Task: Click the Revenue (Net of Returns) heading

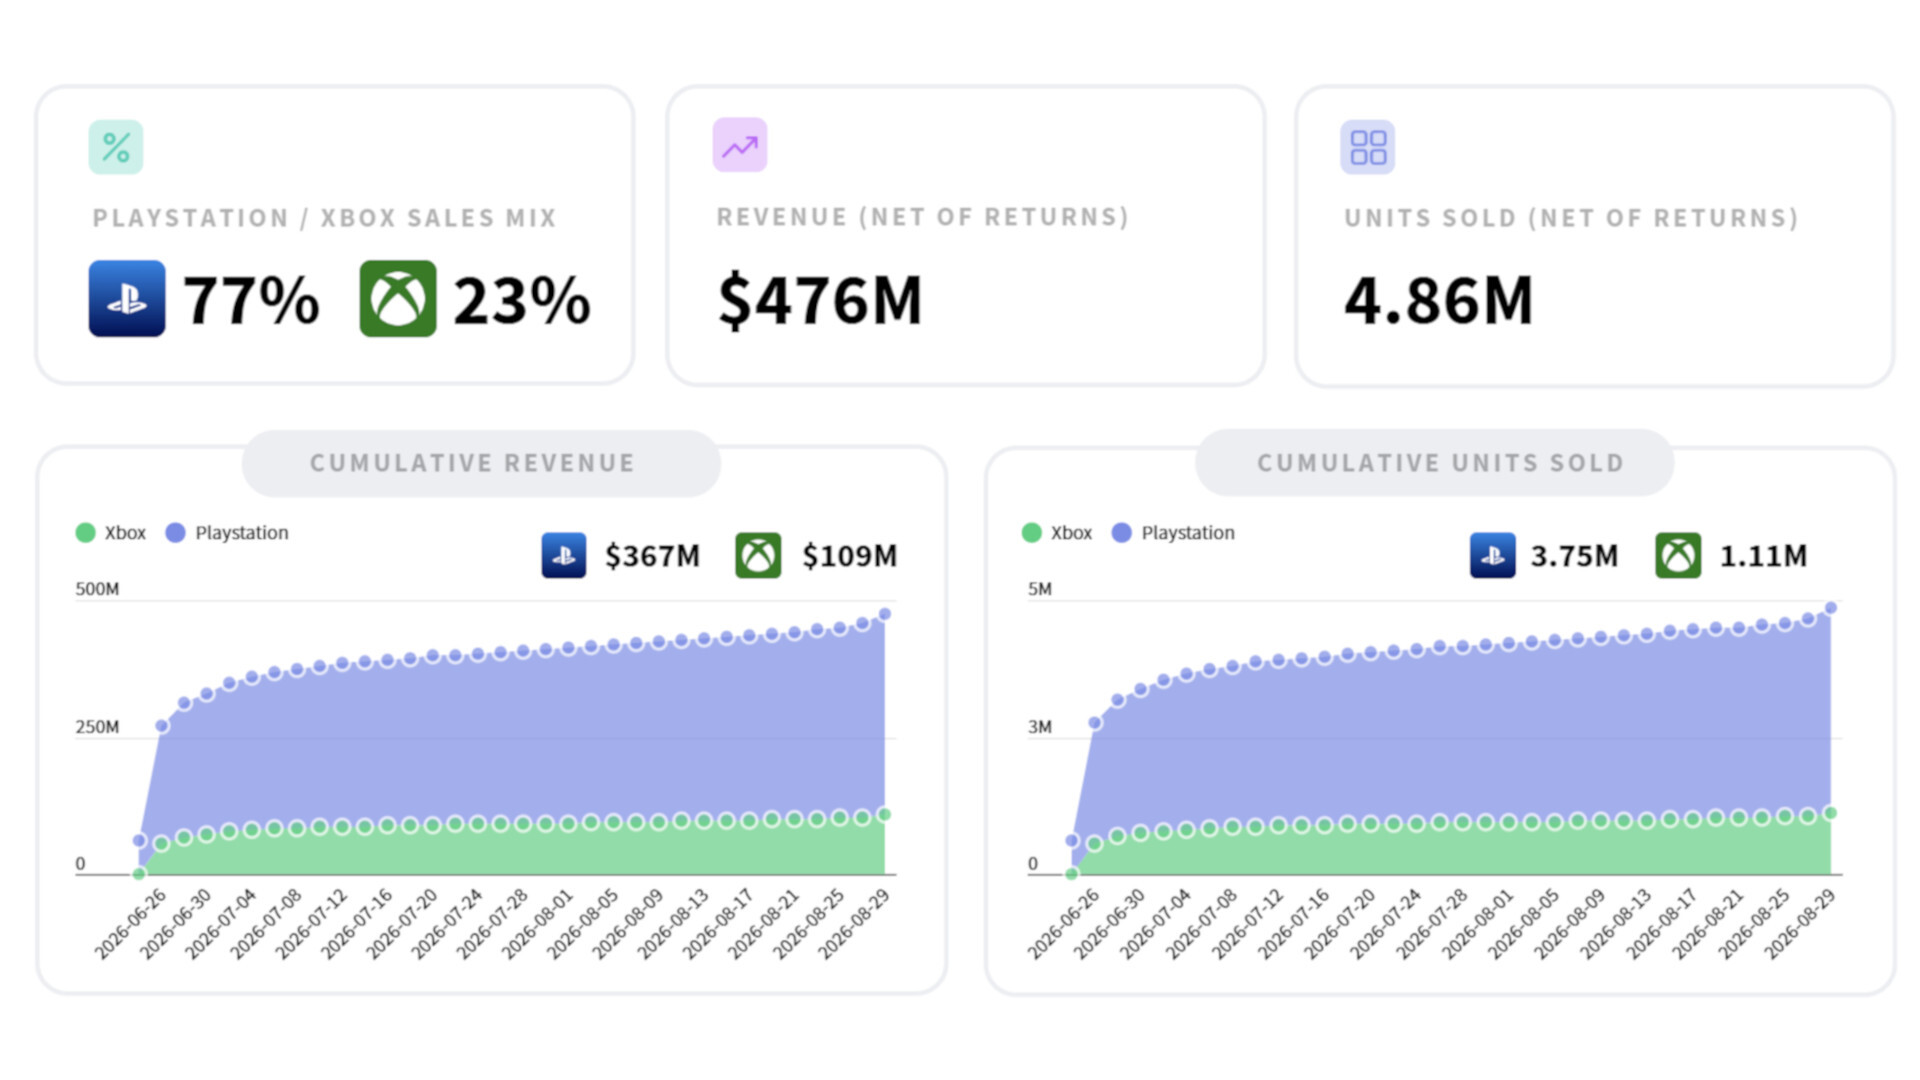Action: coord(922,217)
